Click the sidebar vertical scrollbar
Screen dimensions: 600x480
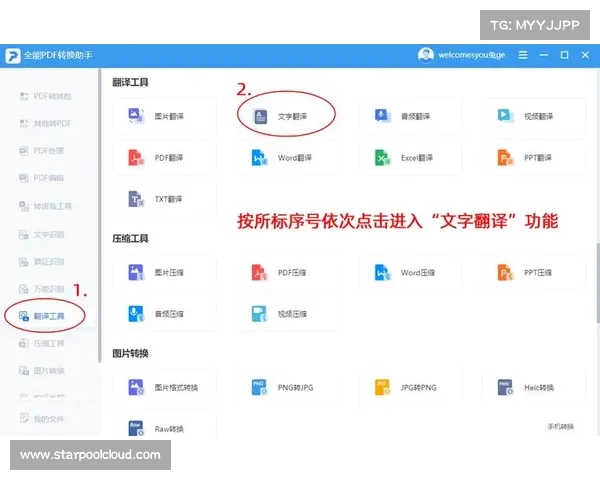pyautogui.click(x=100, y=216)
